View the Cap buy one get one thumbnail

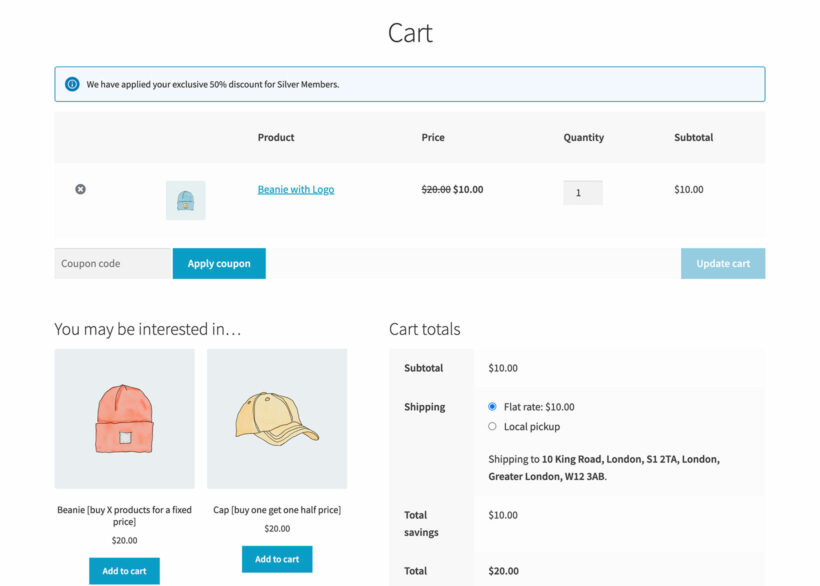click(x=276, y=418)
